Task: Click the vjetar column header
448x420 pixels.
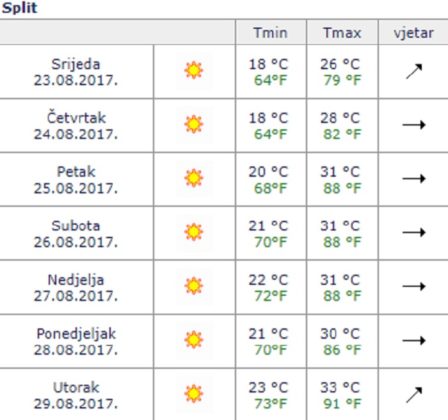Action: [x=414, y=33]
